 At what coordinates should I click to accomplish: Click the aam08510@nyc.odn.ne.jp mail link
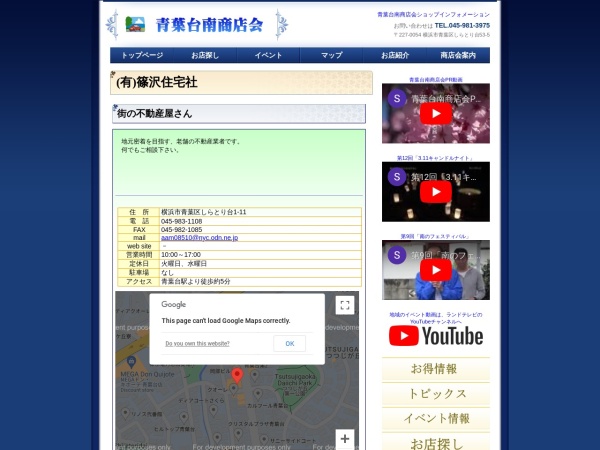(199, 238)
